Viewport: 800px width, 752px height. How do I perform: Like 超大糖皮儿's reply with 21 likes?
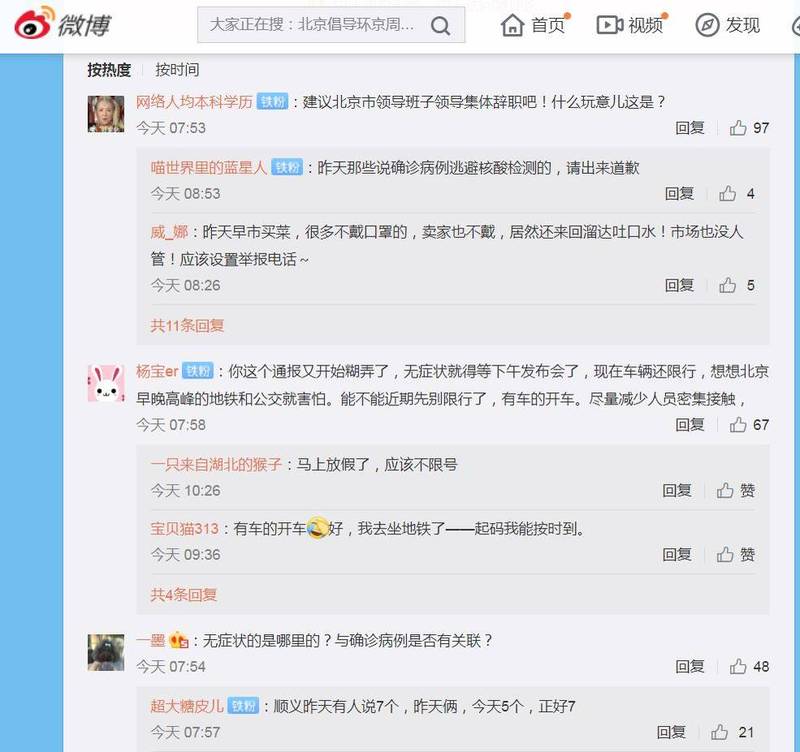coord(719,733)
